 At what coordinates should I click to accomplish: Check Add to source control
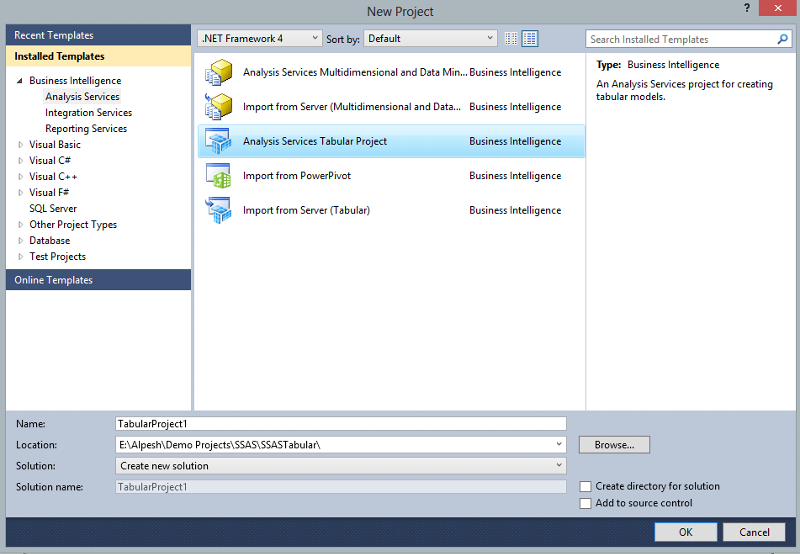coord(586,503)
